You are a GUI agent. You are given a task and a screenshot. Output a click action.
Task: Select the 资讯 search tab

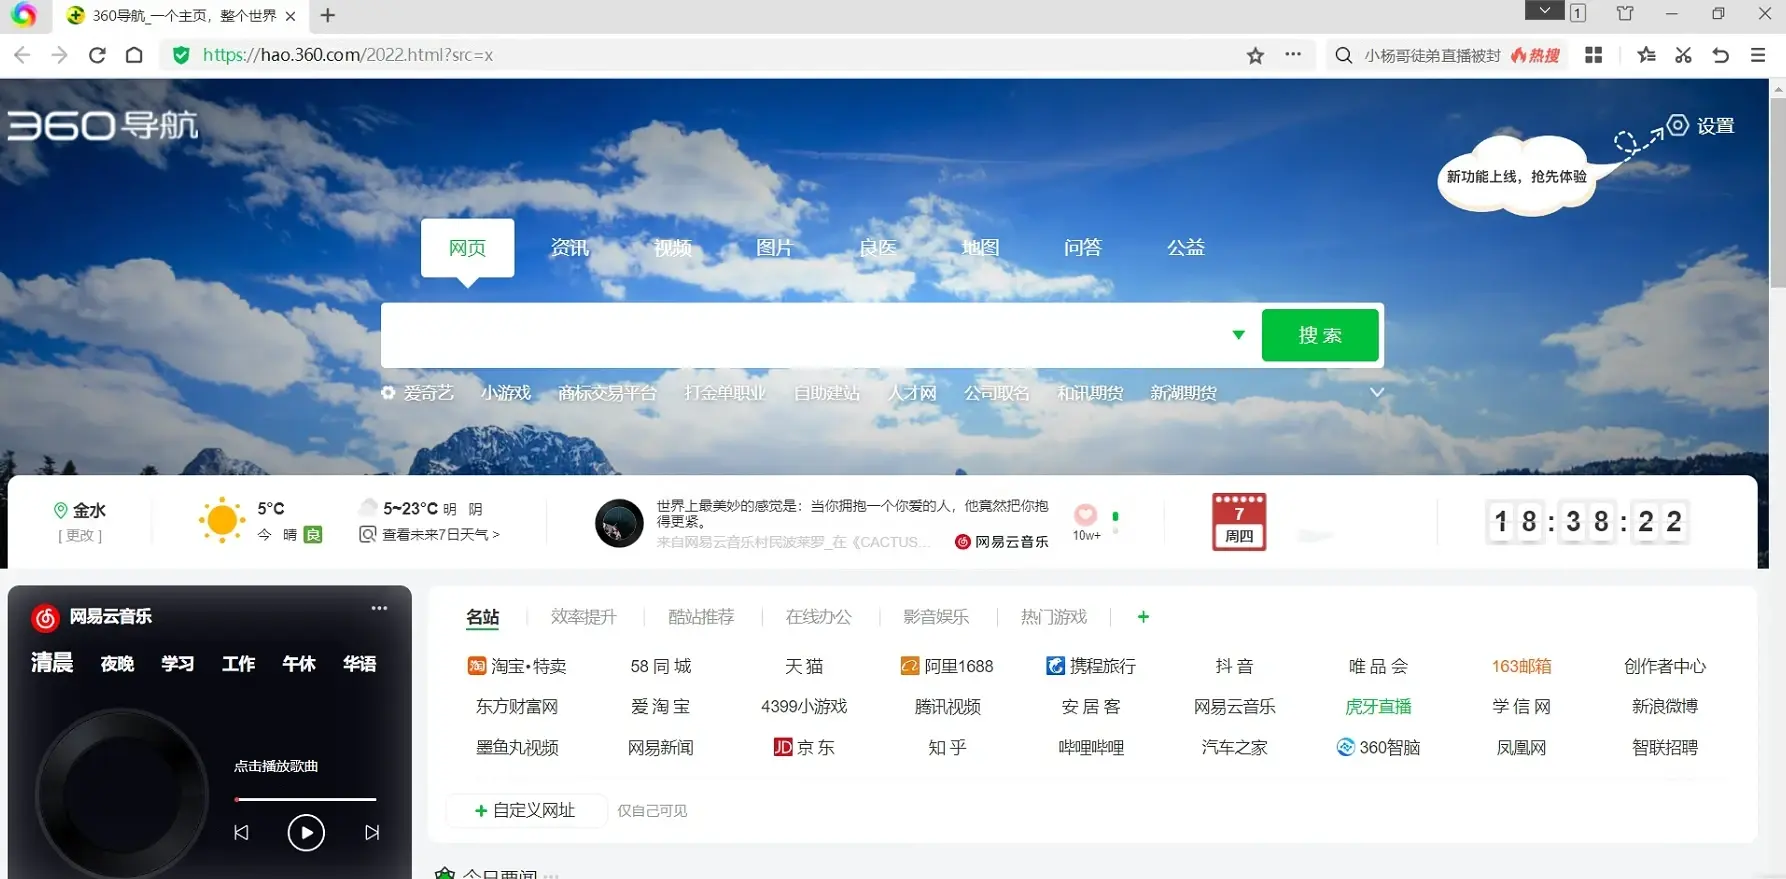click(570, 247)
